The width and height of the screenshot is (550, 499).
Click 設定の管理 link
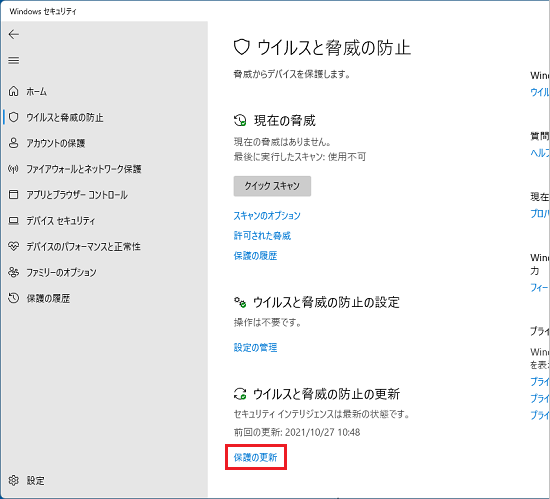coord(255,348)
